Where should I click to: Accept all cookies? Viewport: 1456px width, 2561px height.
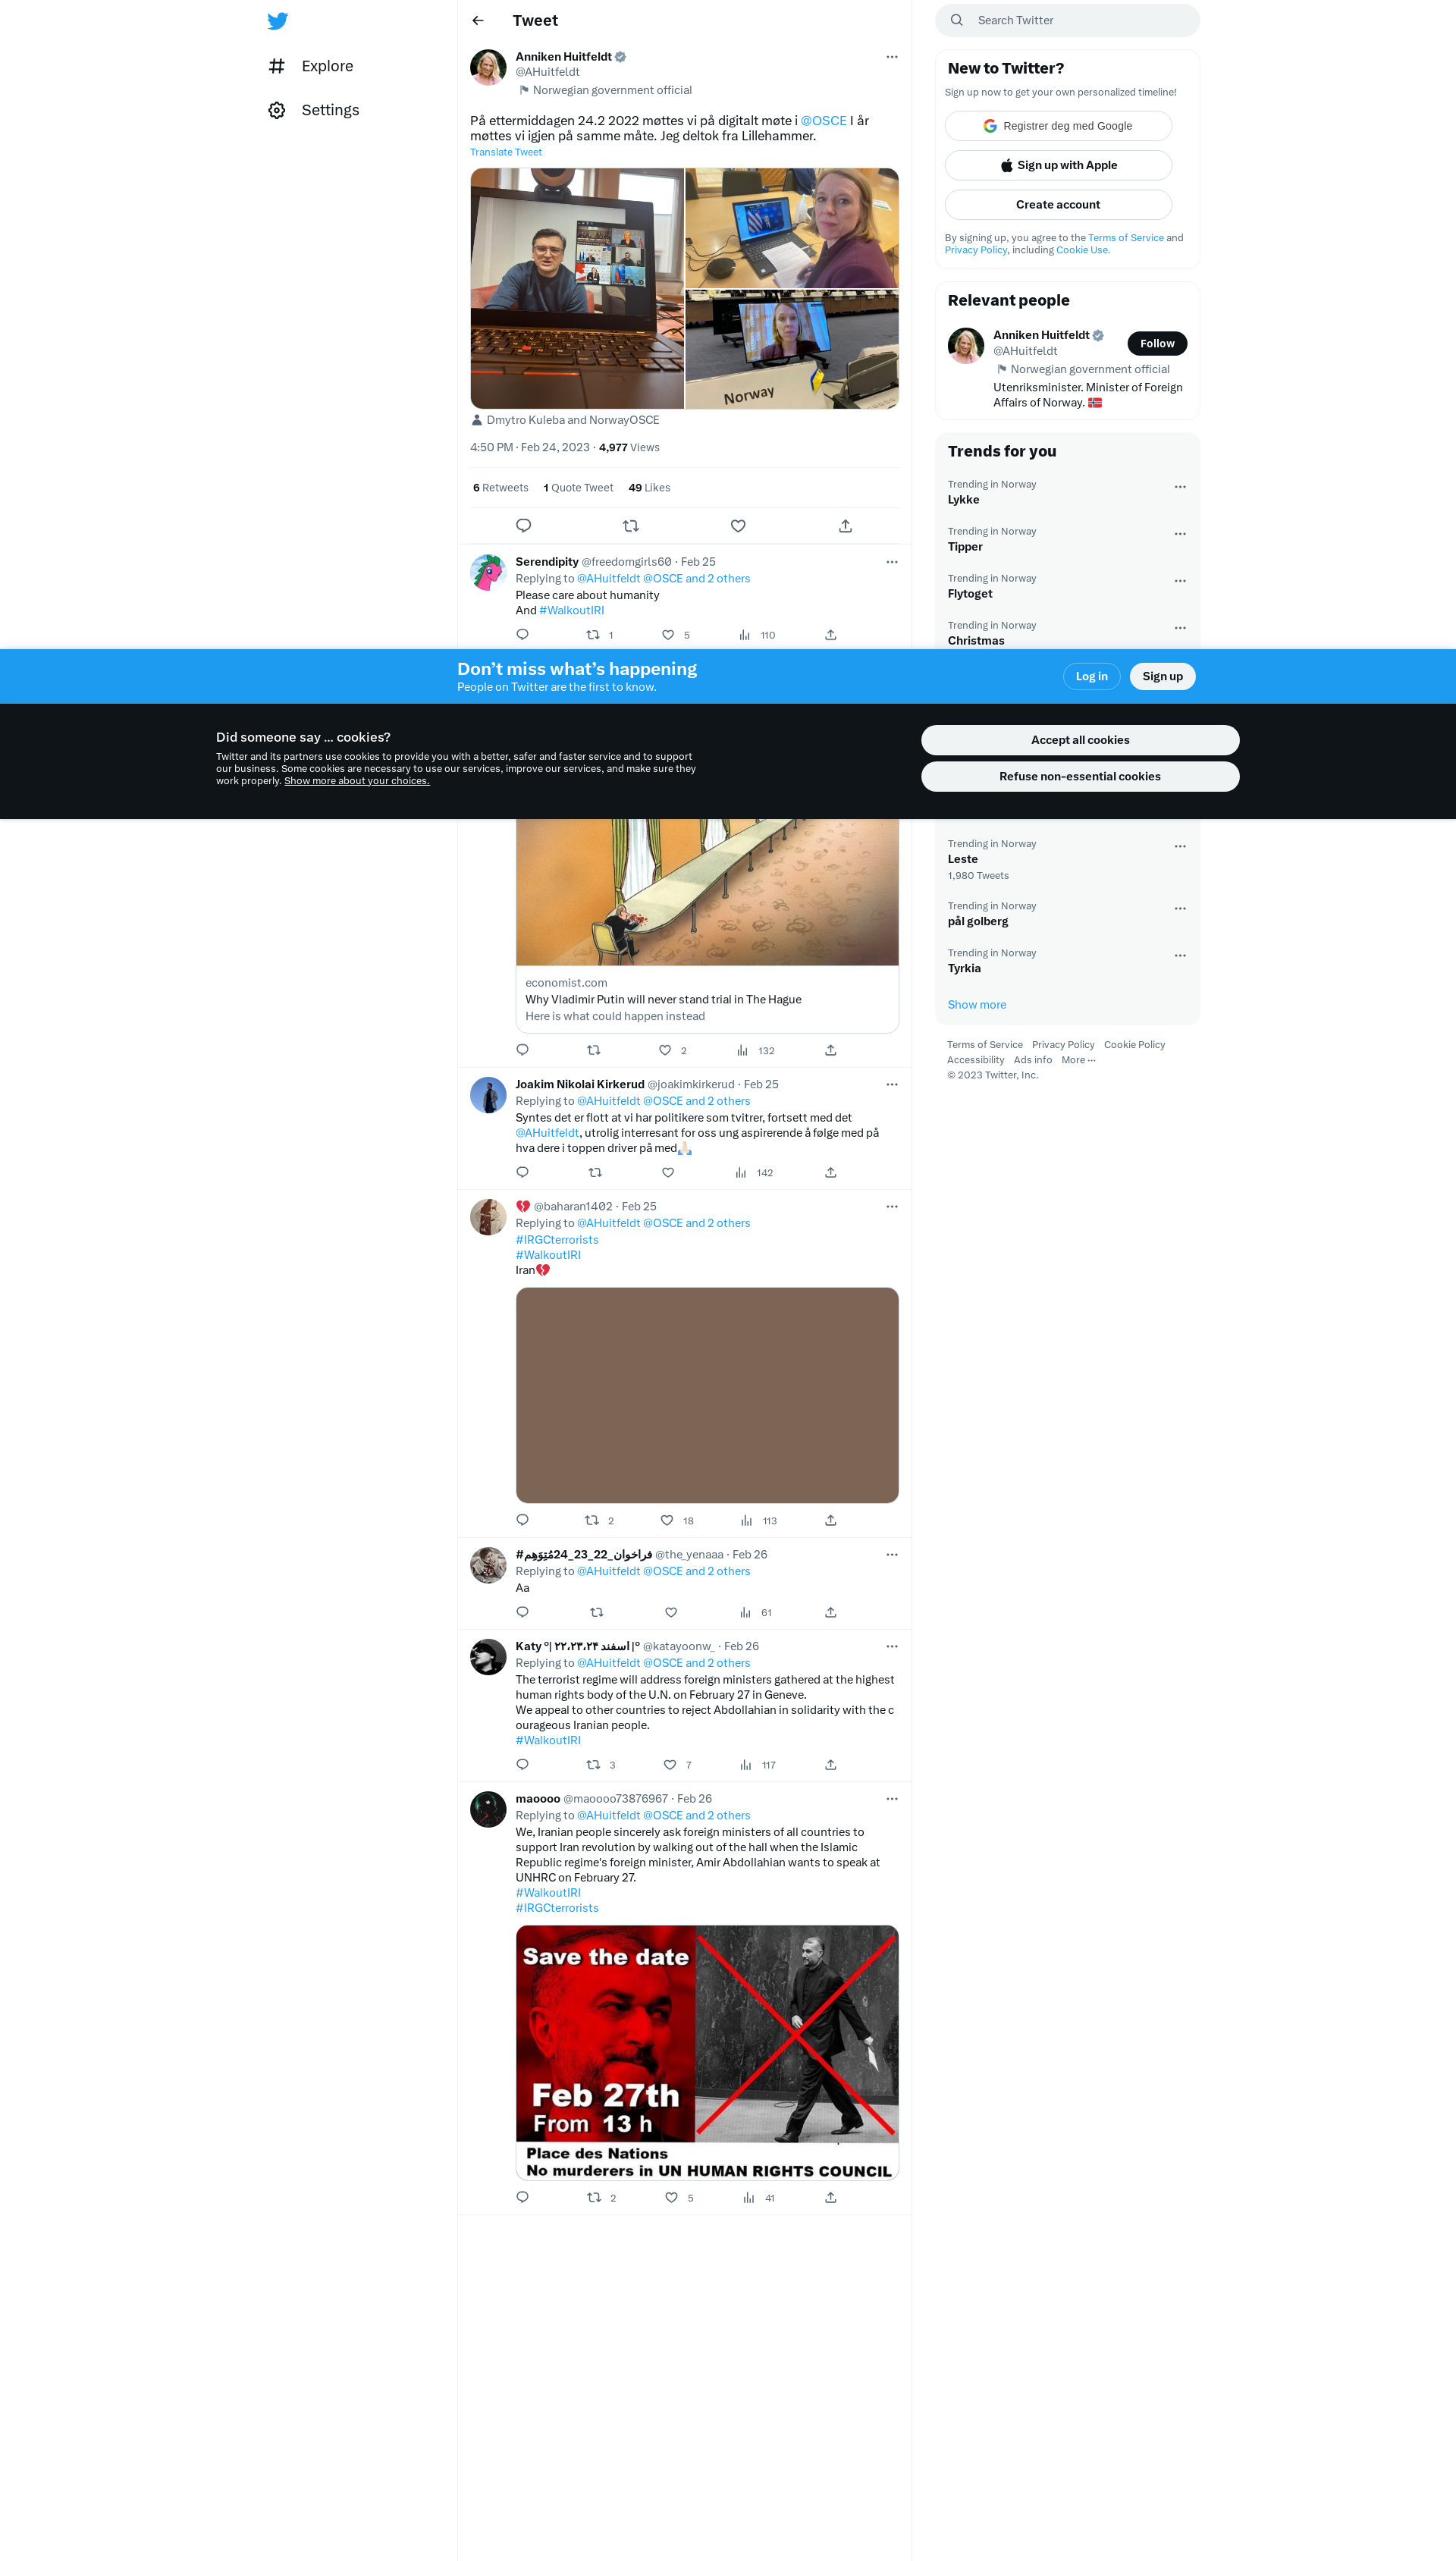(1080, 740)
